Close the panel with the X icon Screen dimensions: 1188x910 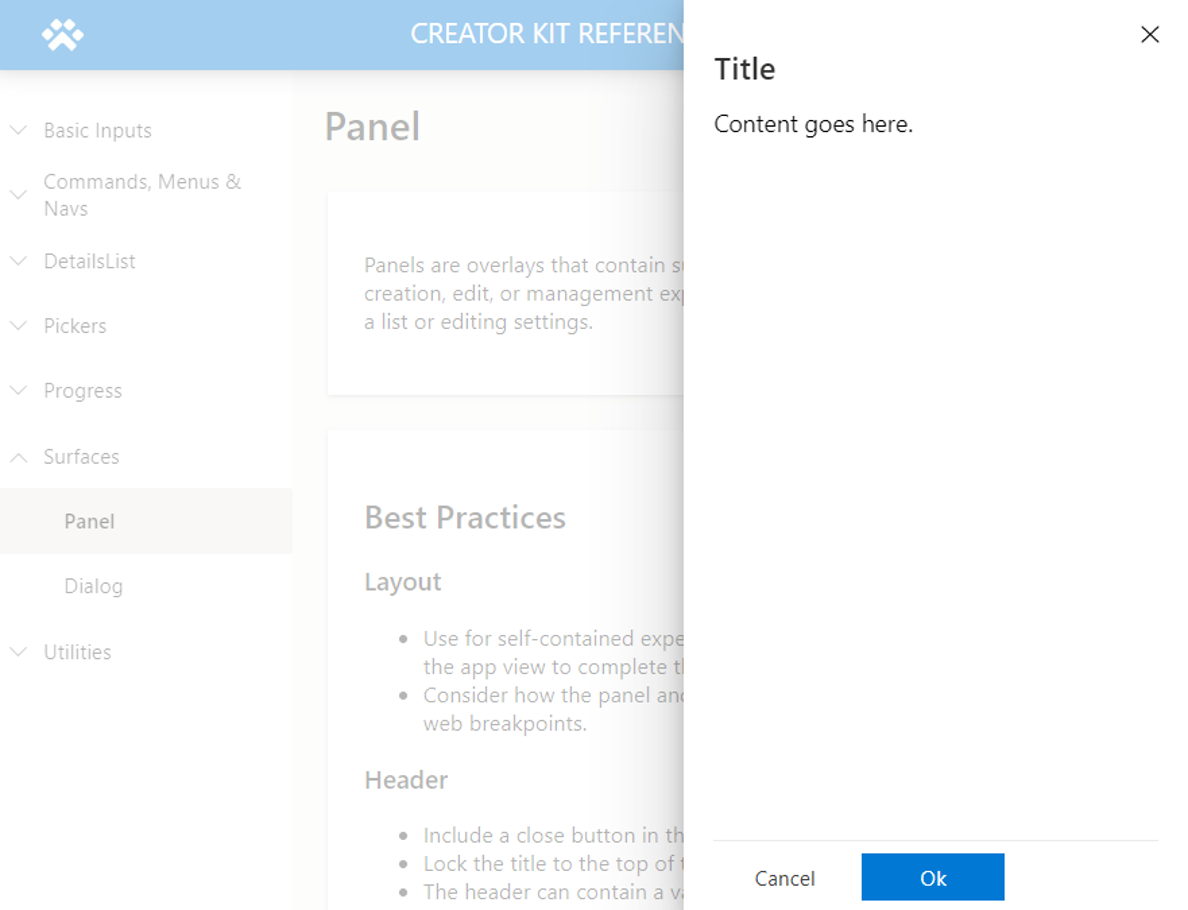1149,34
